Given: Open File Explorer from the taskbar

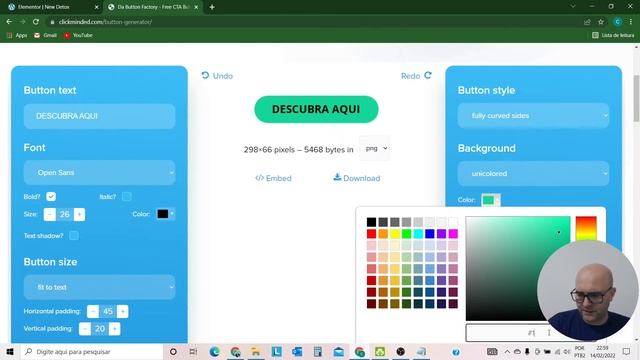Looking at the screenshot, I should 256,351.
